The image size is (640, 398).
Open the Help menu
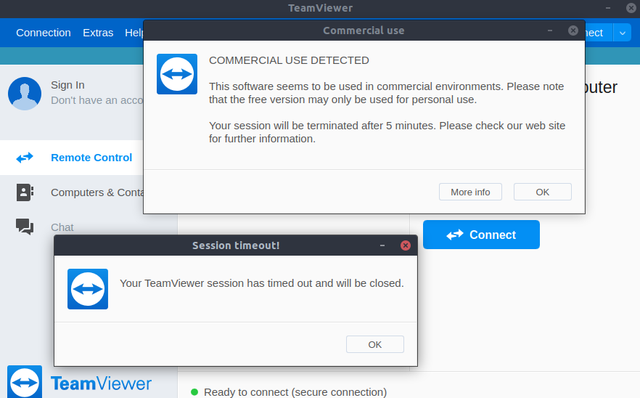click(x=134, y=33)
